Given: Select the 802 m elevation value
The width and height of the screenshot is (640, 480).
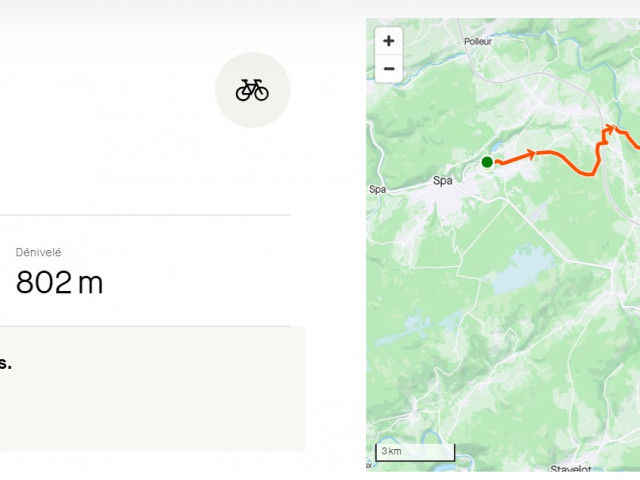Looking at the screenshot, I should [x=59, y=283].
